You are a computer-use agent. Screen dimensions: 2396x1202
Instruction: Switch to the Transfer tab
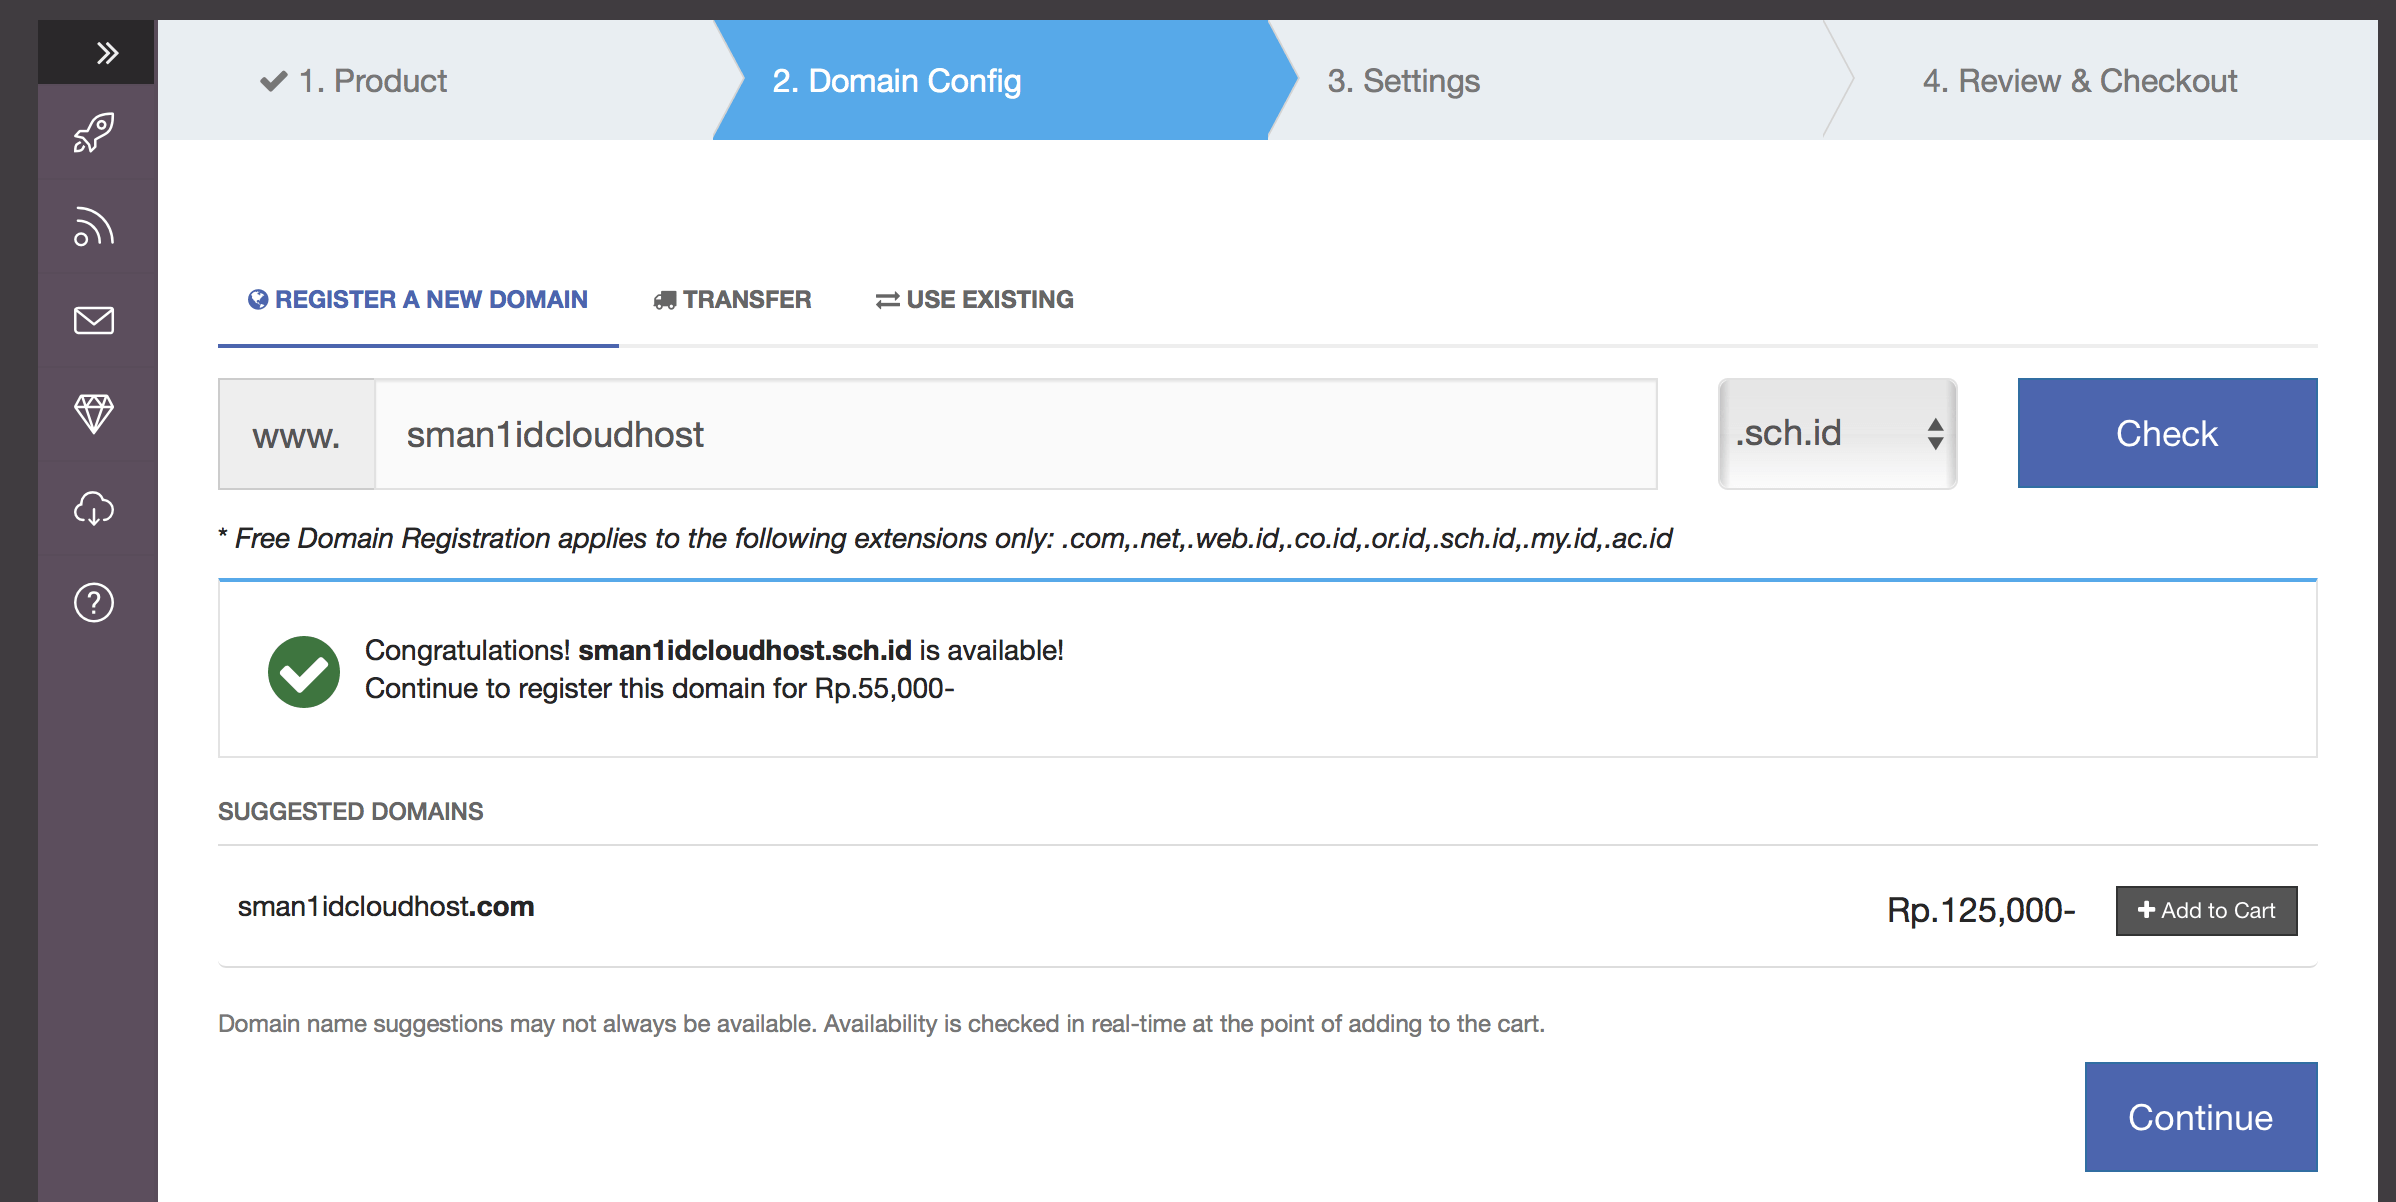point(732,300)
